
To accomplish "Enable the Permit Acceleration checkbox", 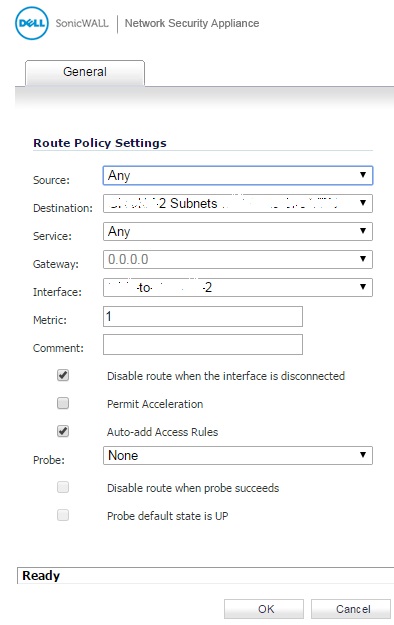I will tap(63, 403).
